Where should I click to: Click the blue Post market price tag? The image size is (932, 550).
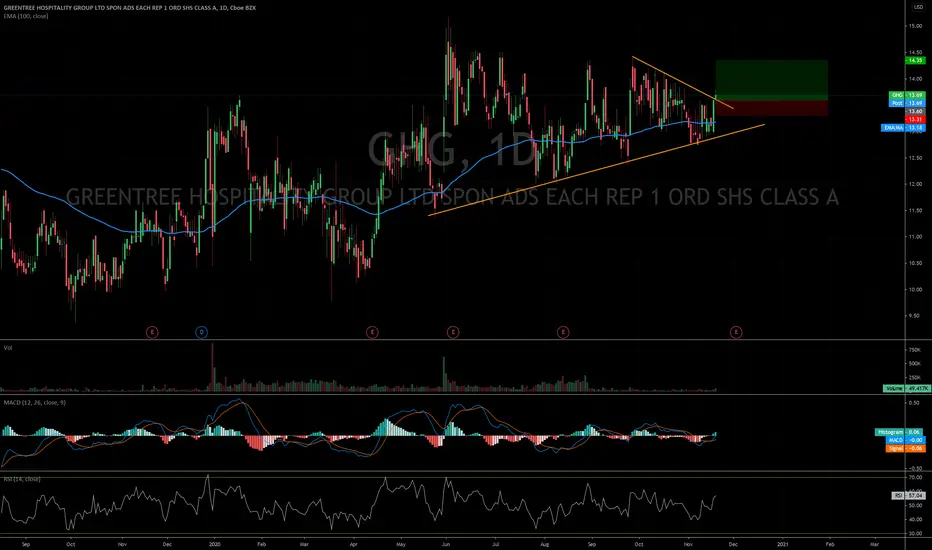907,103
